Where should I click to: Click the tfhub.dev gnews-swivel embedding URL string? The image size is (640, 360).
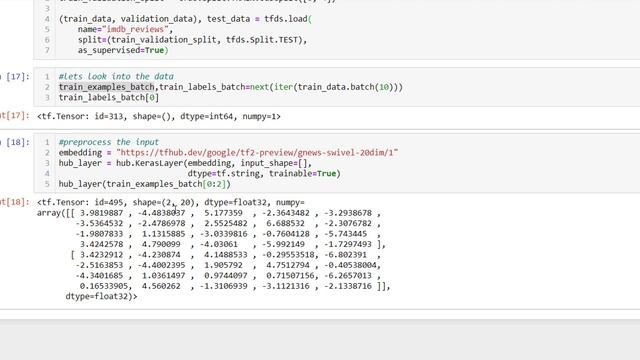click(257, 153)
